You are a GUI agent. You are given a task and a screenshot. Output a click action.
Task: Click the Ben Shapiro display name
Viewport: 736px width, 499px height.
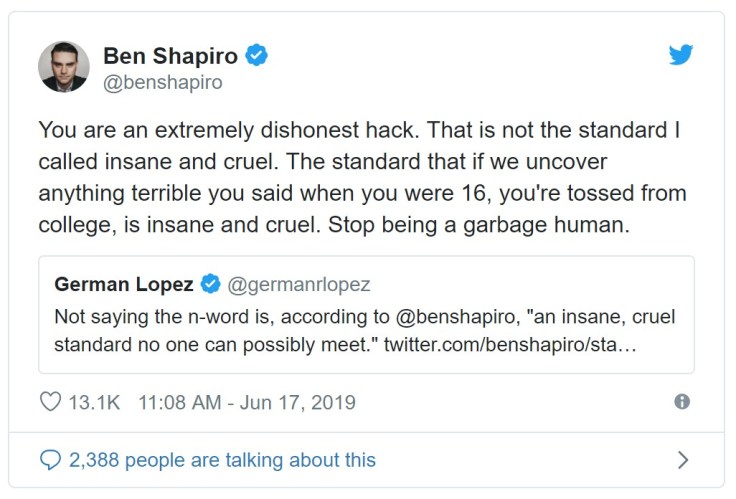(x=169, y=56)
